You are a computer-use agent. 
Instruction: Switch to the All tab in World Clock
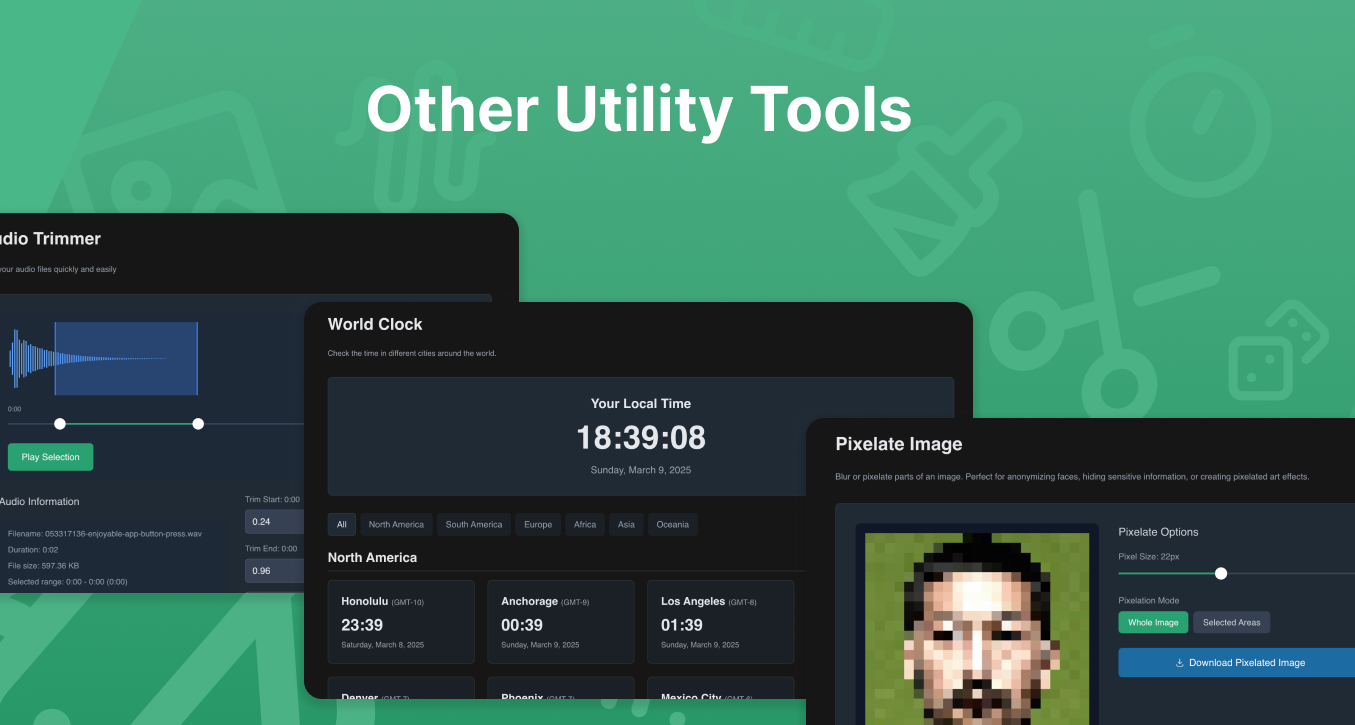point(341,524)
